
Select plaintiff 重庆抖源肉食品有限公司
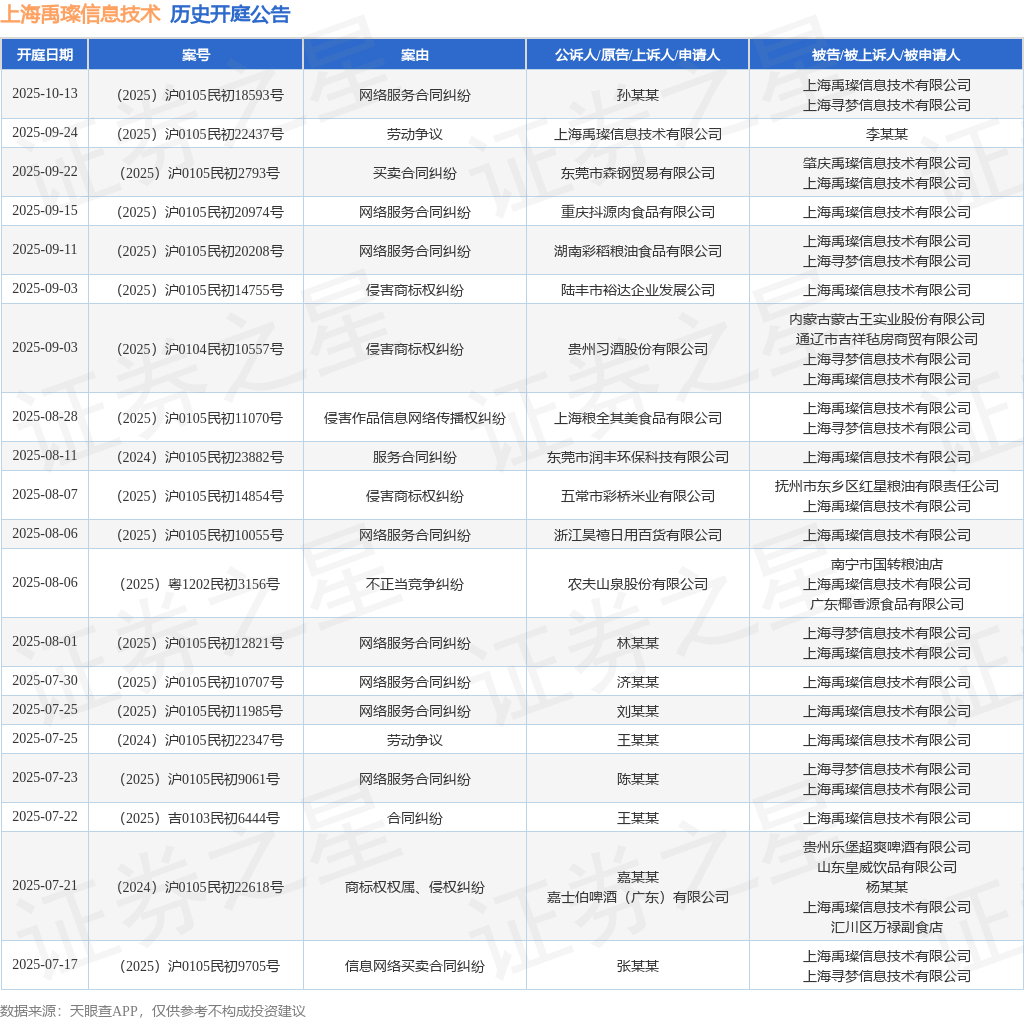[x=637, y=212]
